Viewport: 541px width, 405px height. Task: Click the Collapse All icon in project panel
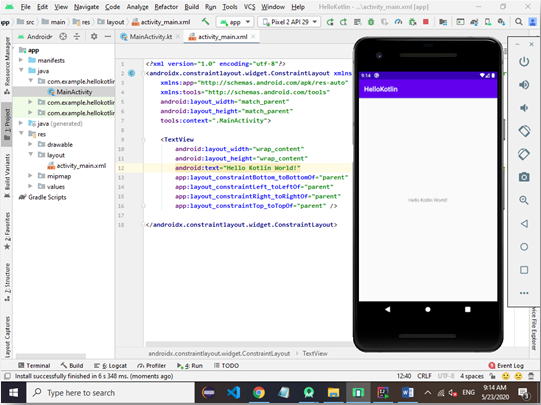[x=77, y=36]
